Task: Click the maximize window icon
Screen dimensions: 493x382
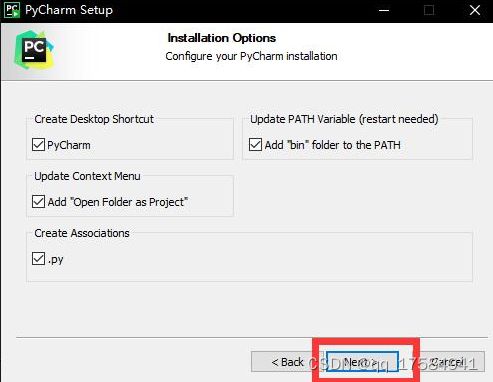Action: [x=429, y=10]
